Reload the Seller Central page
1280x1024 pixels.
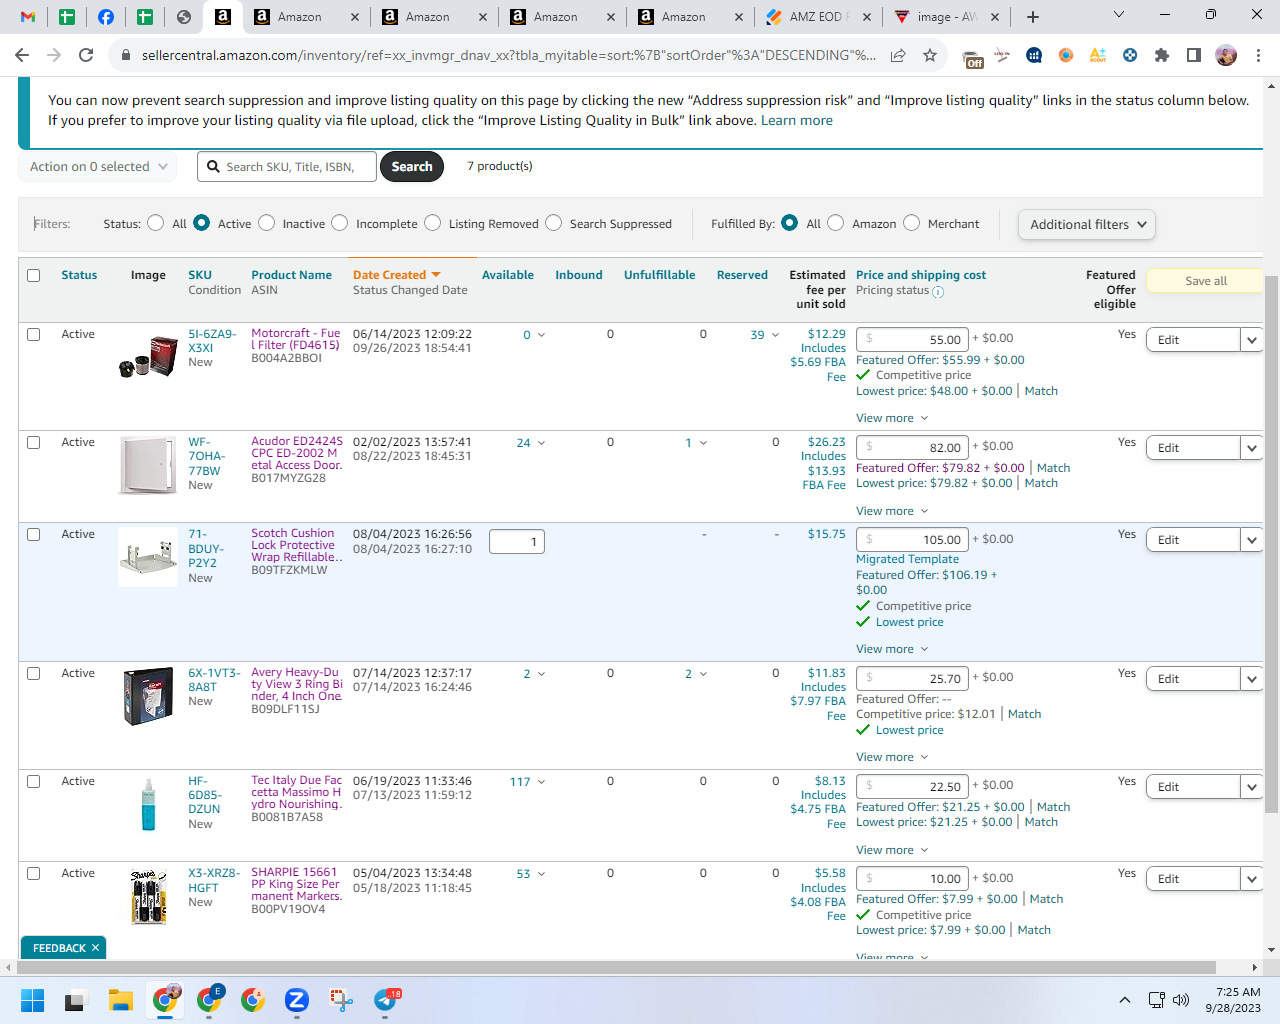click(86, 55)
